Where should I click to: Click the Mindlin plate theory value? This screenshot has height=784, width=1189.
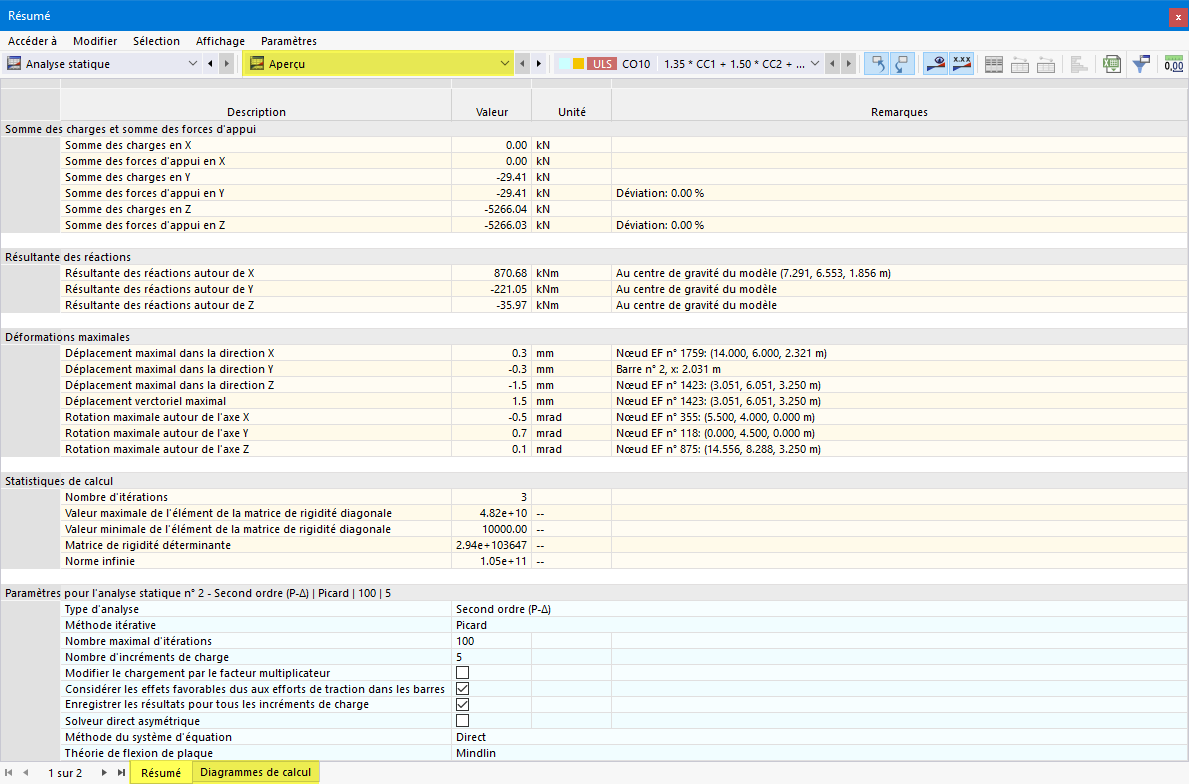coord(476,753)
